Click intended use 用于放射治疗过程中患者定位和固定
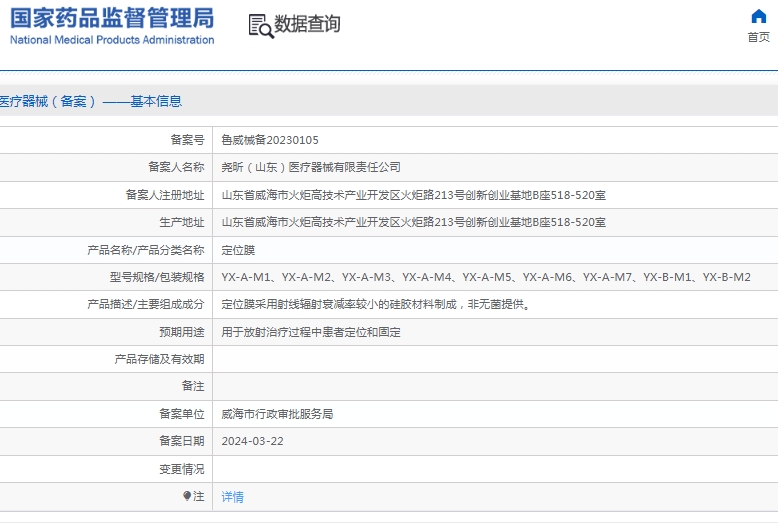 [311, 332]
